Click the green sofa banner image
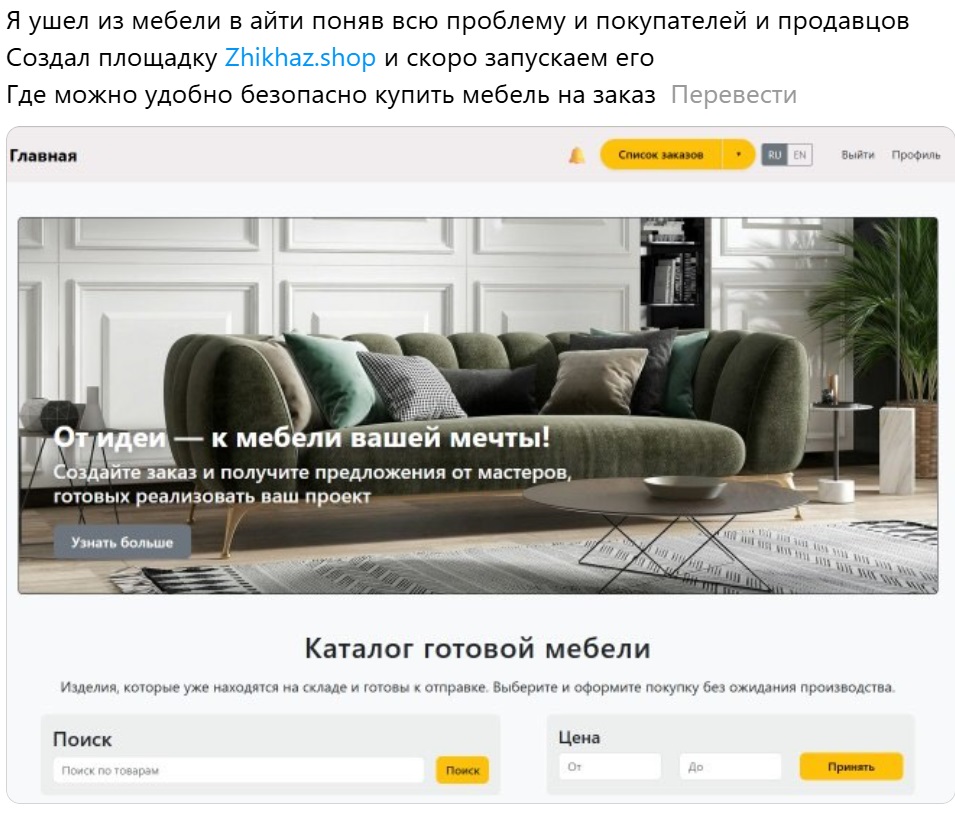The image size is (955, 828). 478,405
